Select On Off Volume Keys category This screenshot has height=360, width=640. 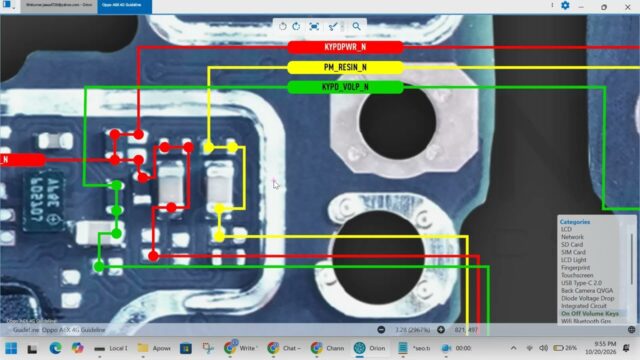590,313
